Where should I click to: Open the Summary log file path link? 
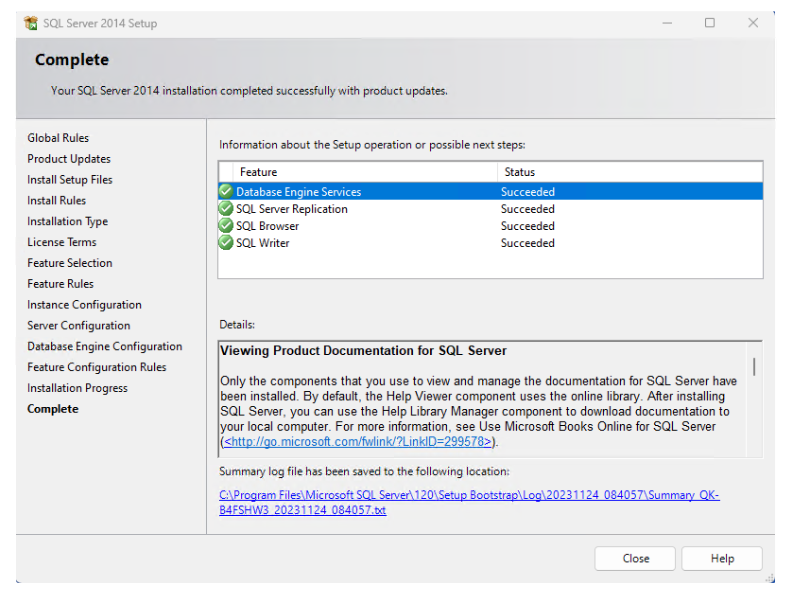tap(468, 502)
